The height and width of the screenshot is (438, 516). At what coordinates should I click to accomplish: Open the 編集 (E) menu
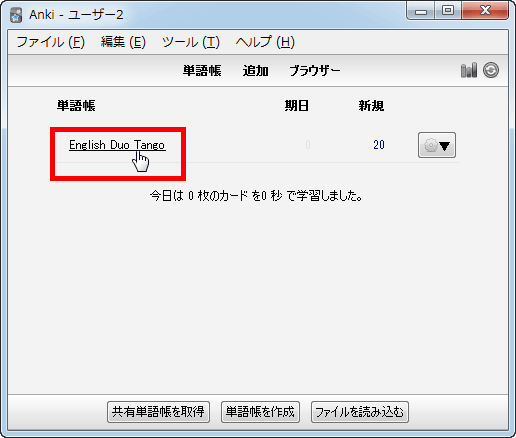[123, 42]
